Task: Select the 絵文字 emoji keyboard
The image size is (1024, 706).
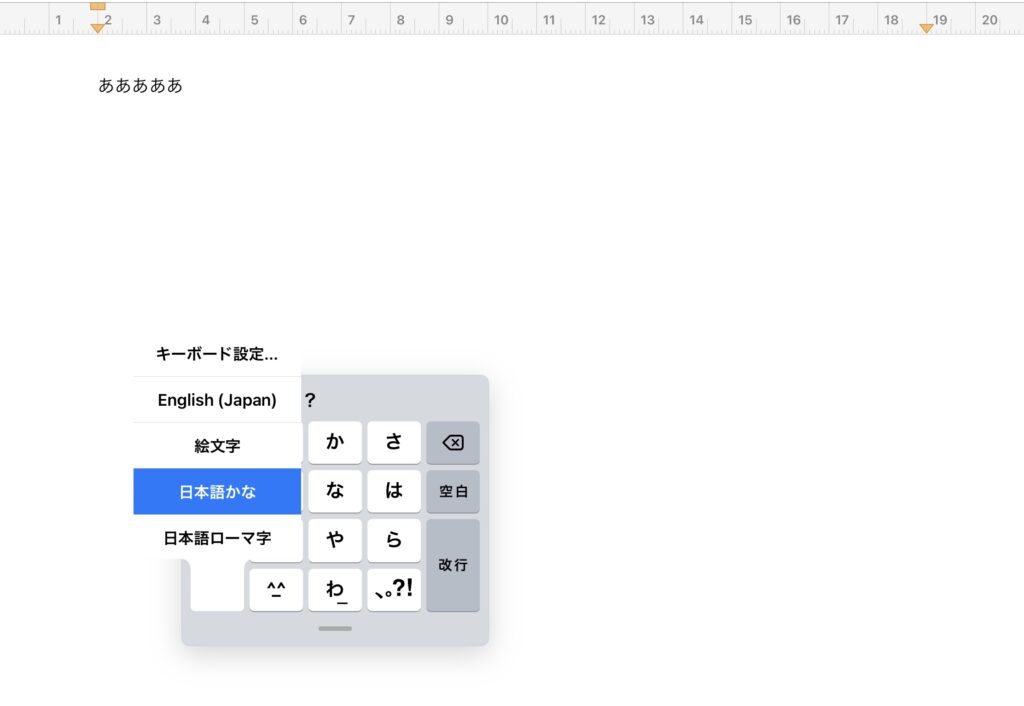Action: [217, 445]
